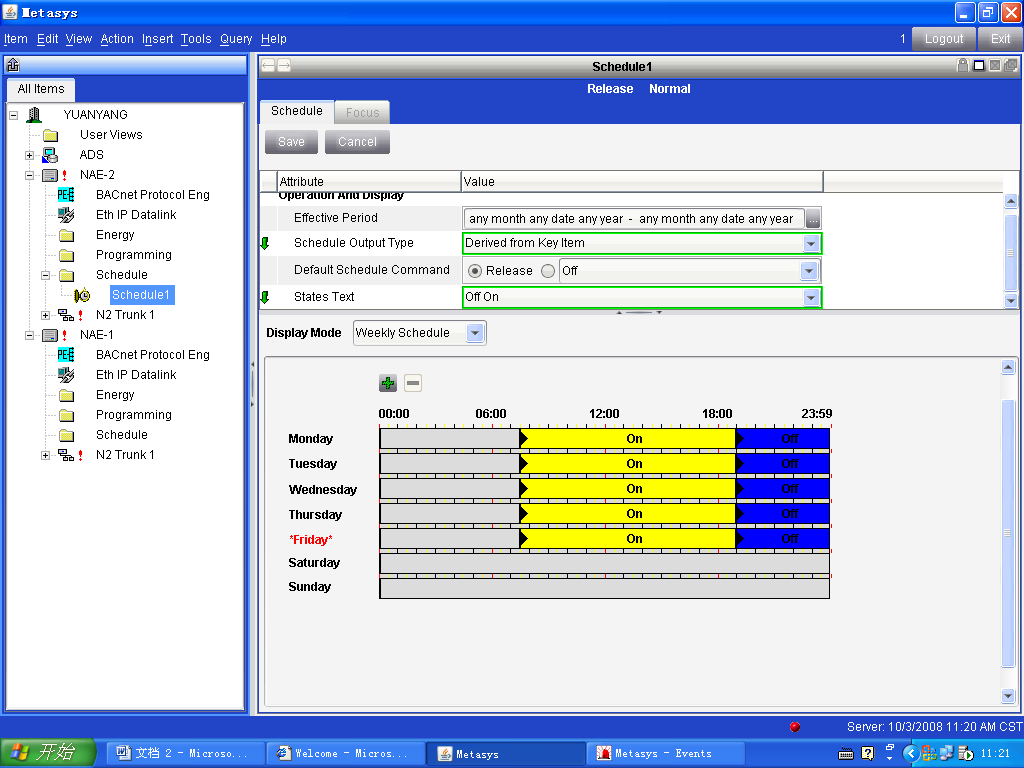This screenshot has width=1024, height=768.
Task: Select the Release radio button
Action: [x=475, y=271]
